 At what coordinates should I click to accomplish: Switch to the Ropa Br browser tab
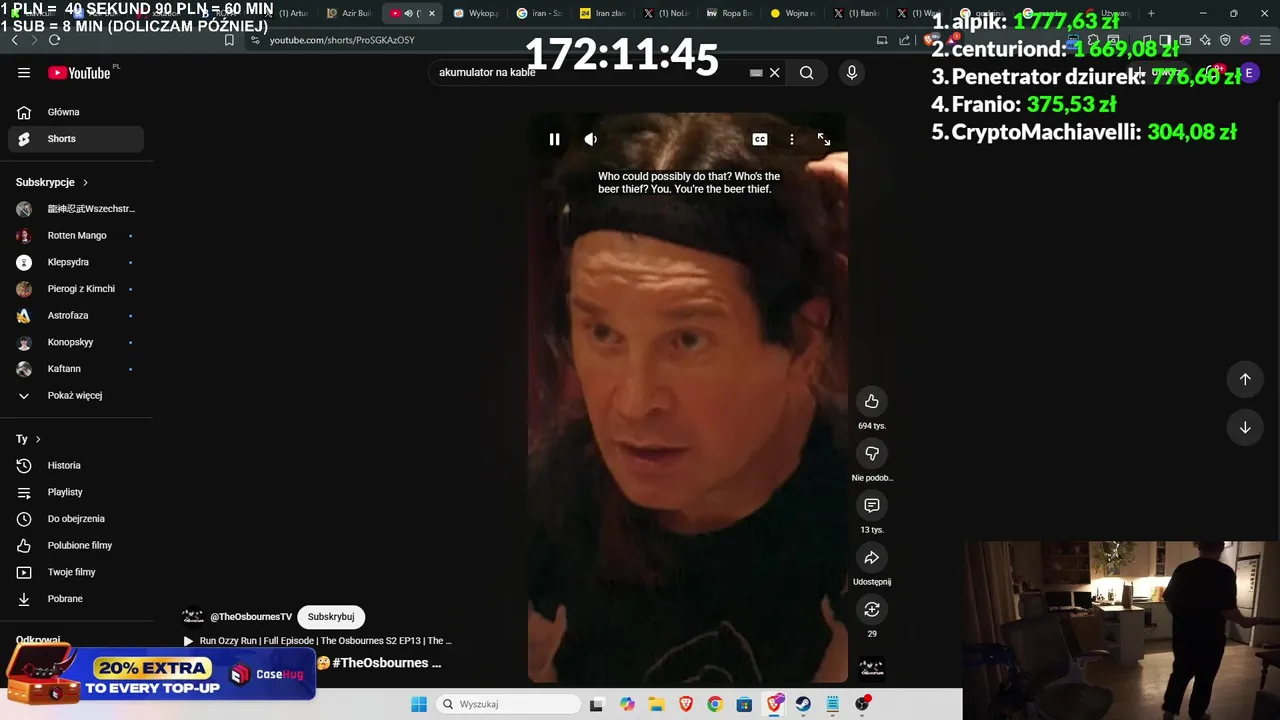729,13
